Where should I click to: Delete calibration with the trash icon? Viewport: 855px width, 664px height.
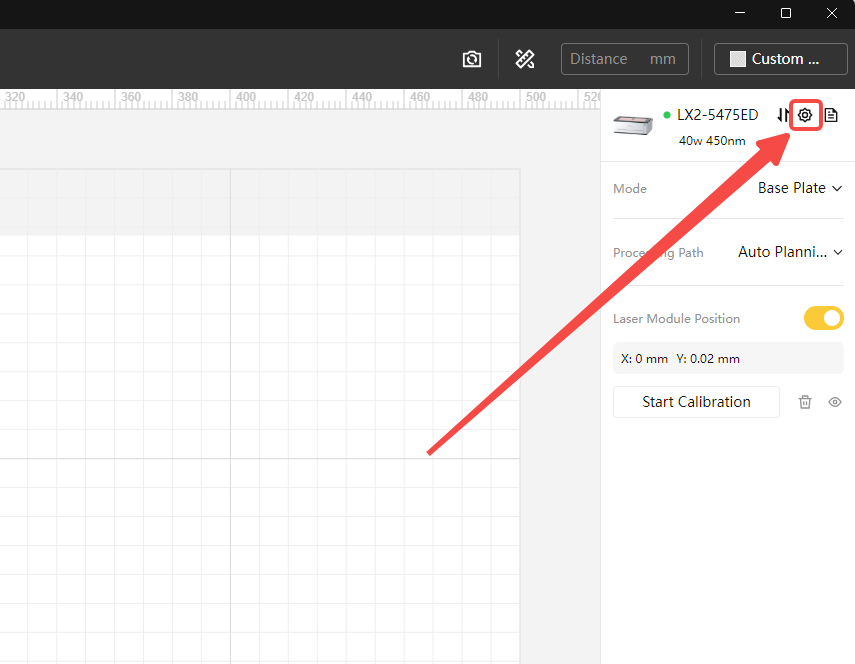pos(805,402)
